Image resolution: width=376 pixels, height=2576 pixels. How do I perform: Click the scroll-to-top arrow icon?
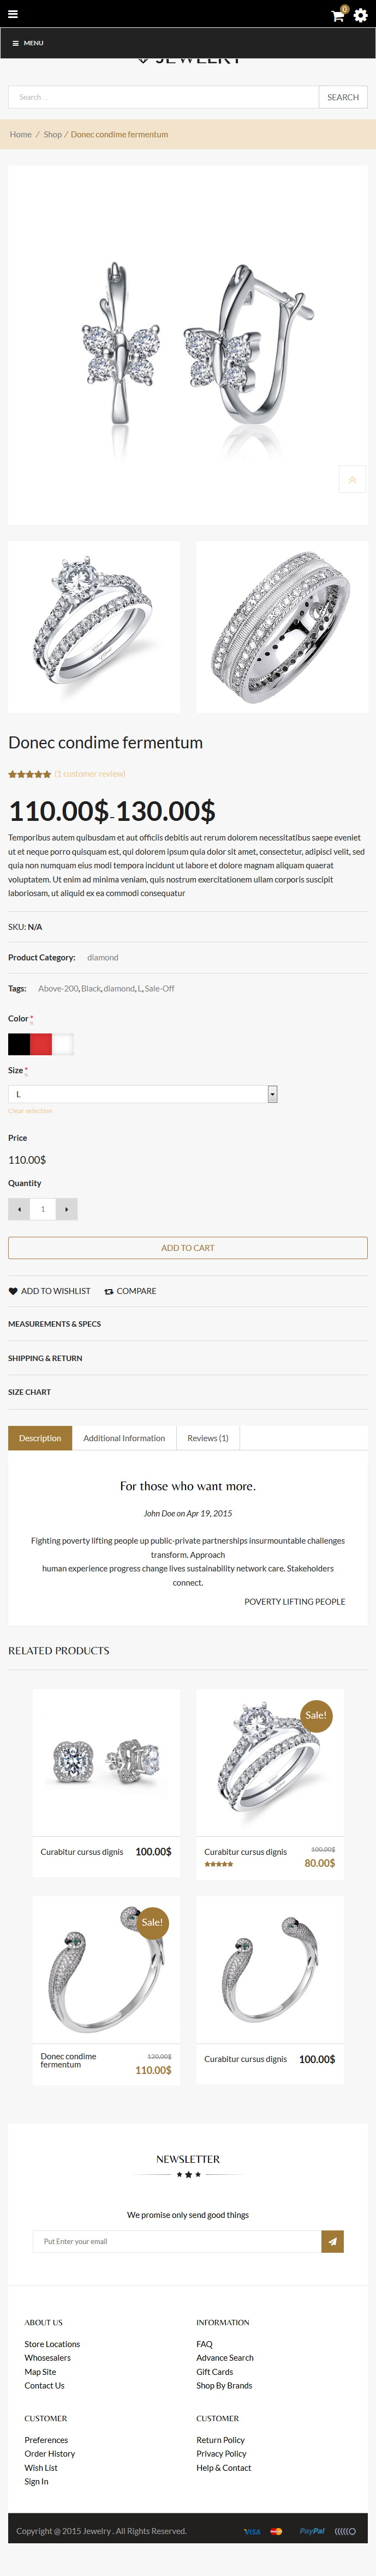pos(352,479)
